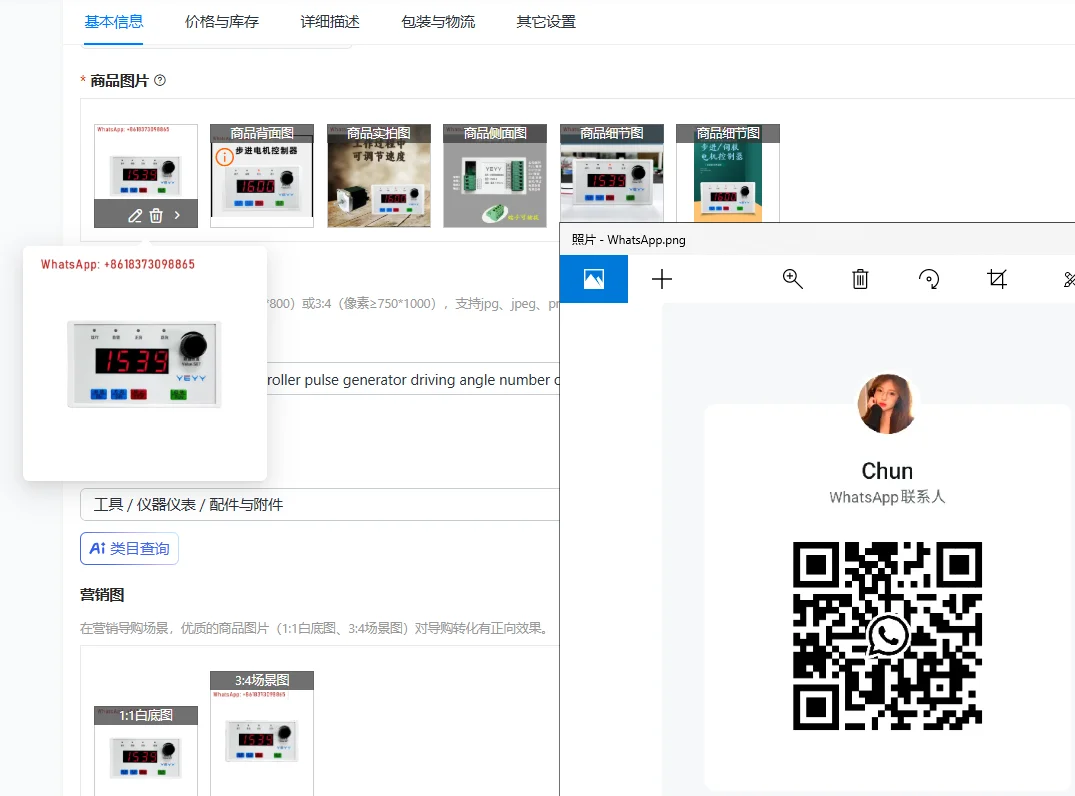Open the 其它设置 tab
This screenshot has width=1075, height=796.
click(546, 22)
